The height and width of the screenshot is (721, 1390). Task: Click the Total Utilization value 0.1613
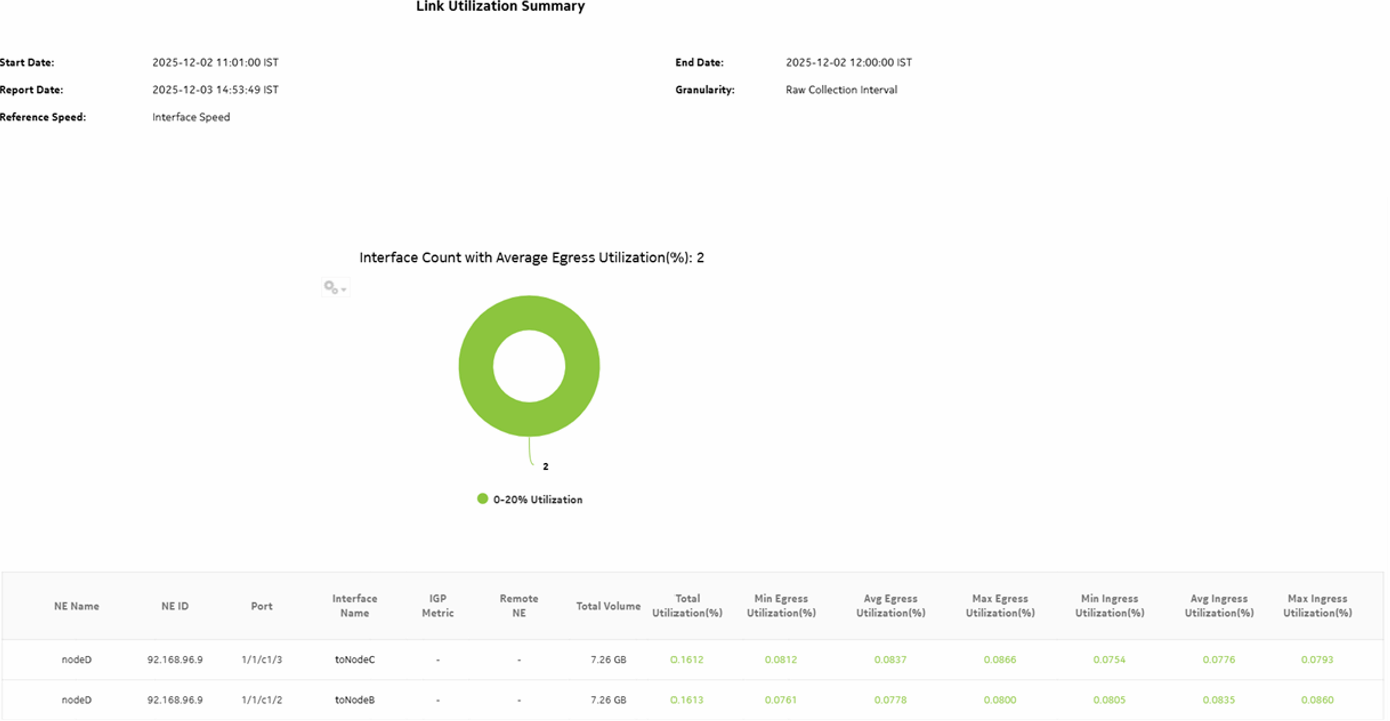click(687, 699)
